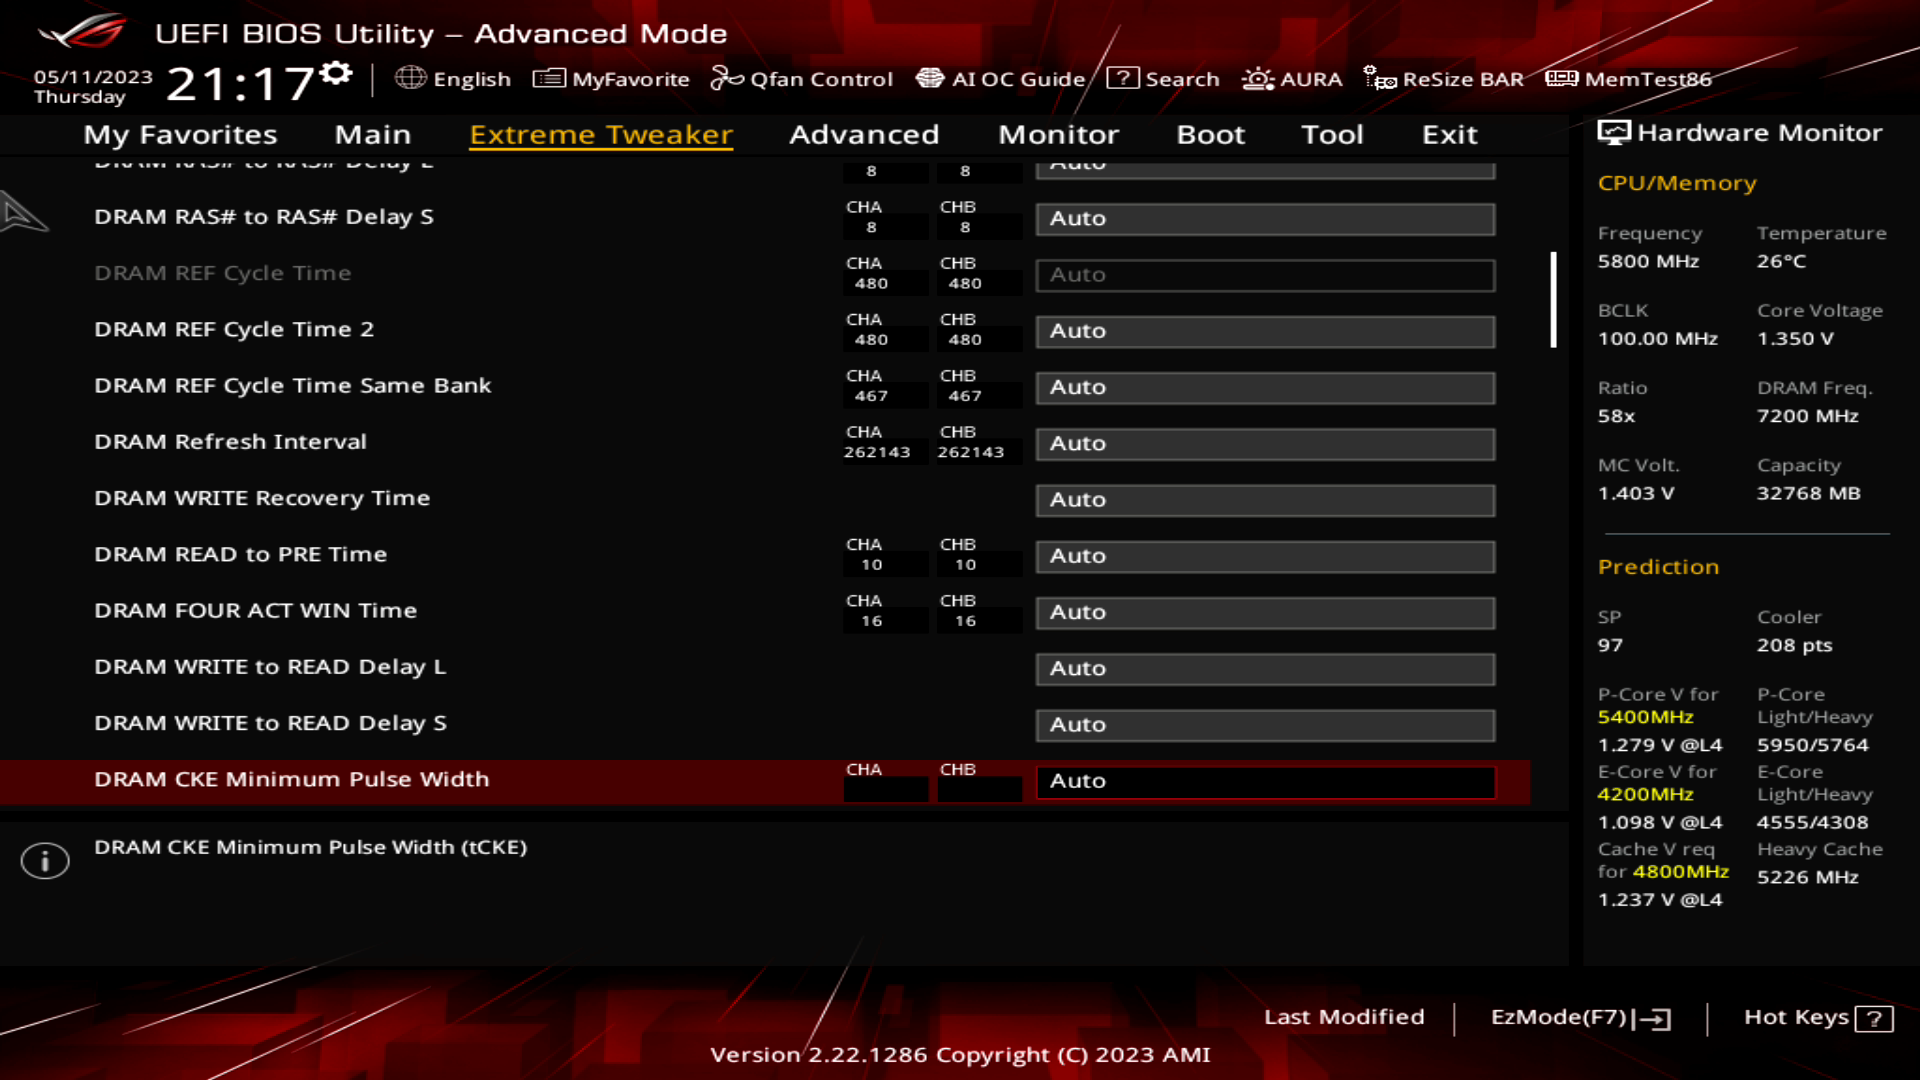Select the Extreme Tweaker tab
Image resolution: width=1920 pixels, height=1080 pixels.
click(x=601, y=134)
